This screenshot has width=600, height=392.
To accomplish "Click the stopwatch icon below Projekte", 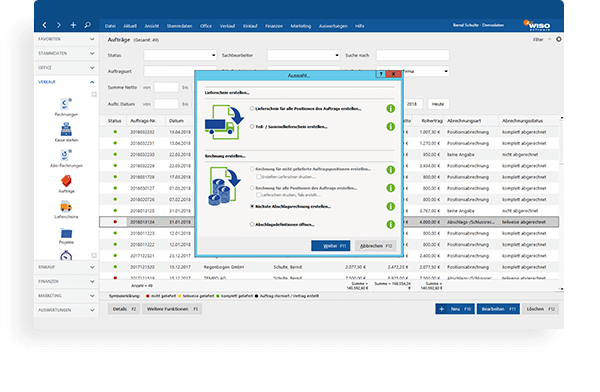I will click(66, 255).
